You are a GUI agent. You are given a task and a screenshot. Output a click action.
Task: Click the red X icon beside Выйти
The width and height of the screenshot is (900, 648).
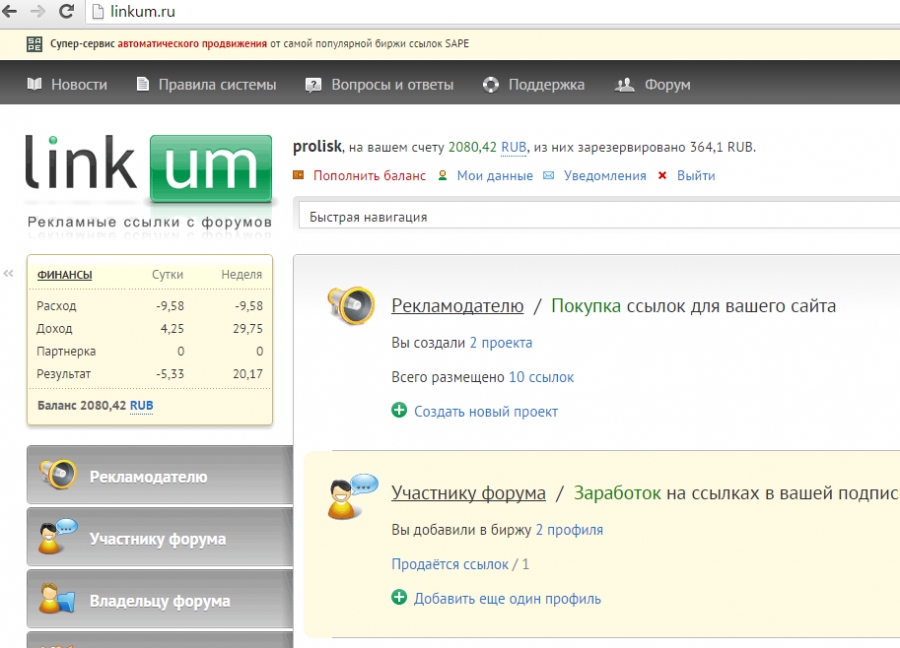click(662, 176)
